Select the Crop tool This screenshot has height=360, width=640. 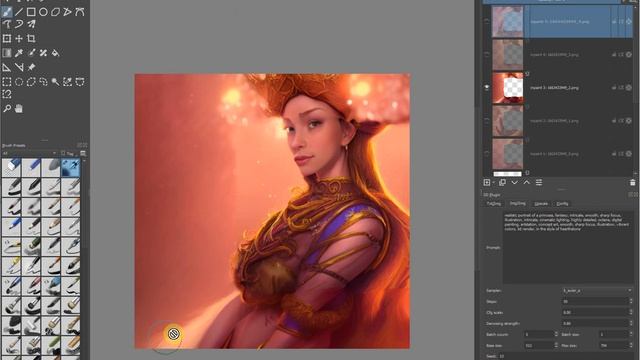click(x=31, y=38)
